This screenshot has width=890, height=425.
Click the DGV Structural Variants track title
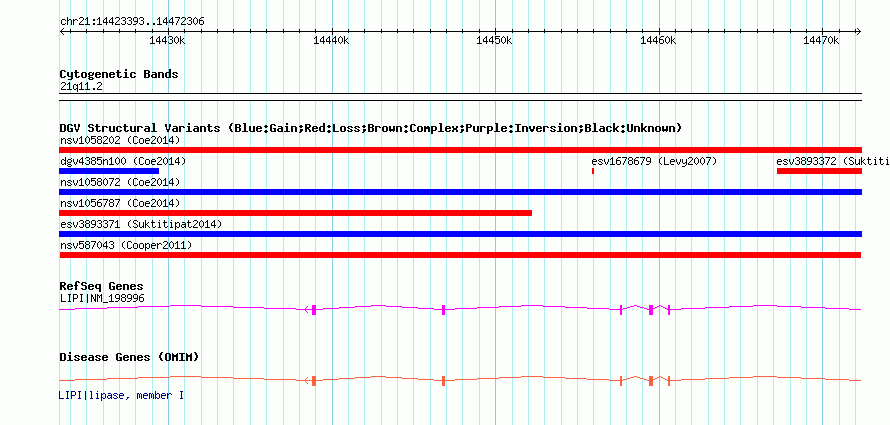370,128
